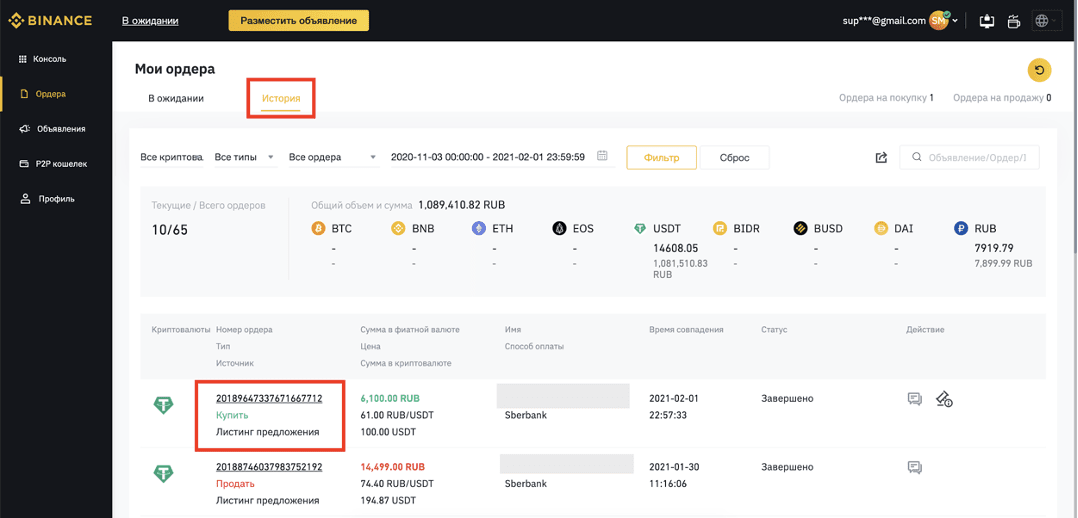Screen dimensions: 1078x518
Task: Switch to the История tab
Action: [x=281, y=98]
